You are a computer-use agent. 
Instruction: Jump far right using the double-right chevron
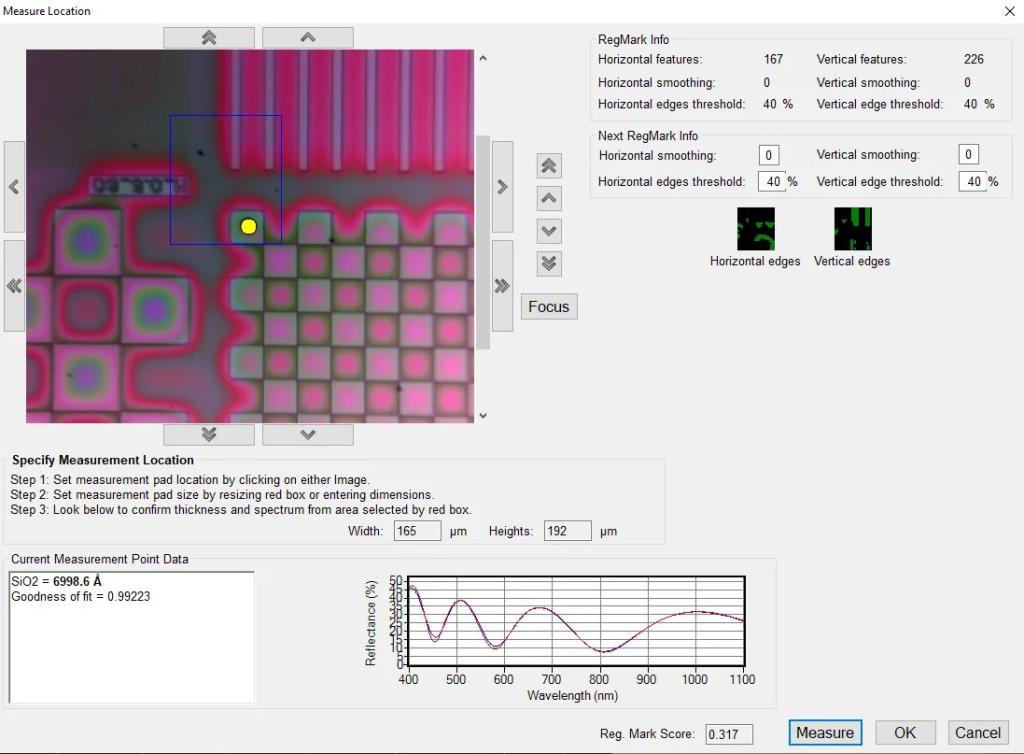(501, 285)
